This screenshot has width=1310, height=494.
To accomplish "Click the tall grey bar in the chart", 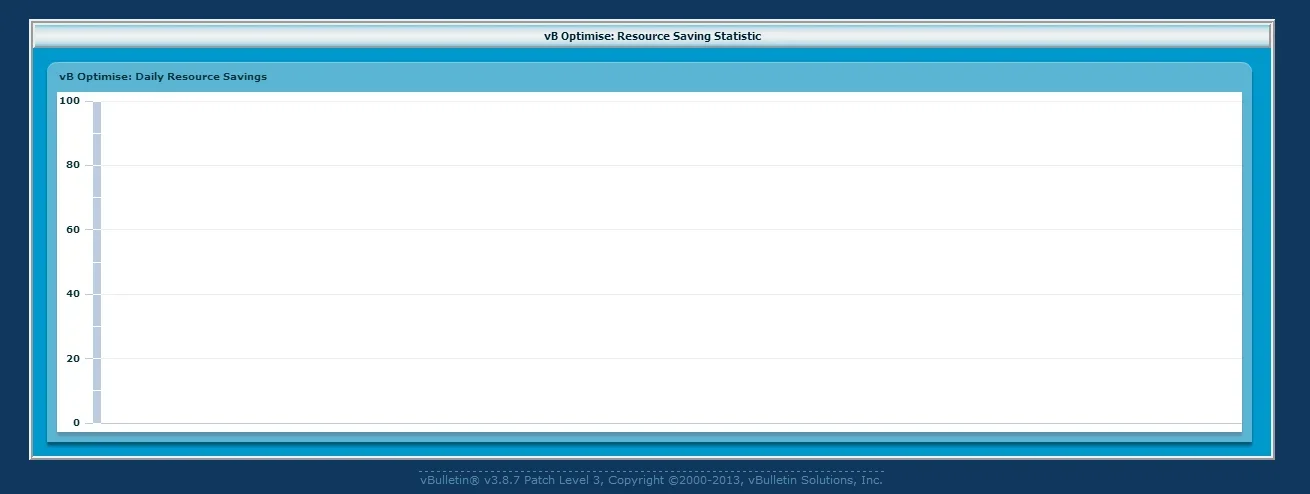I will tap(97, 262).
